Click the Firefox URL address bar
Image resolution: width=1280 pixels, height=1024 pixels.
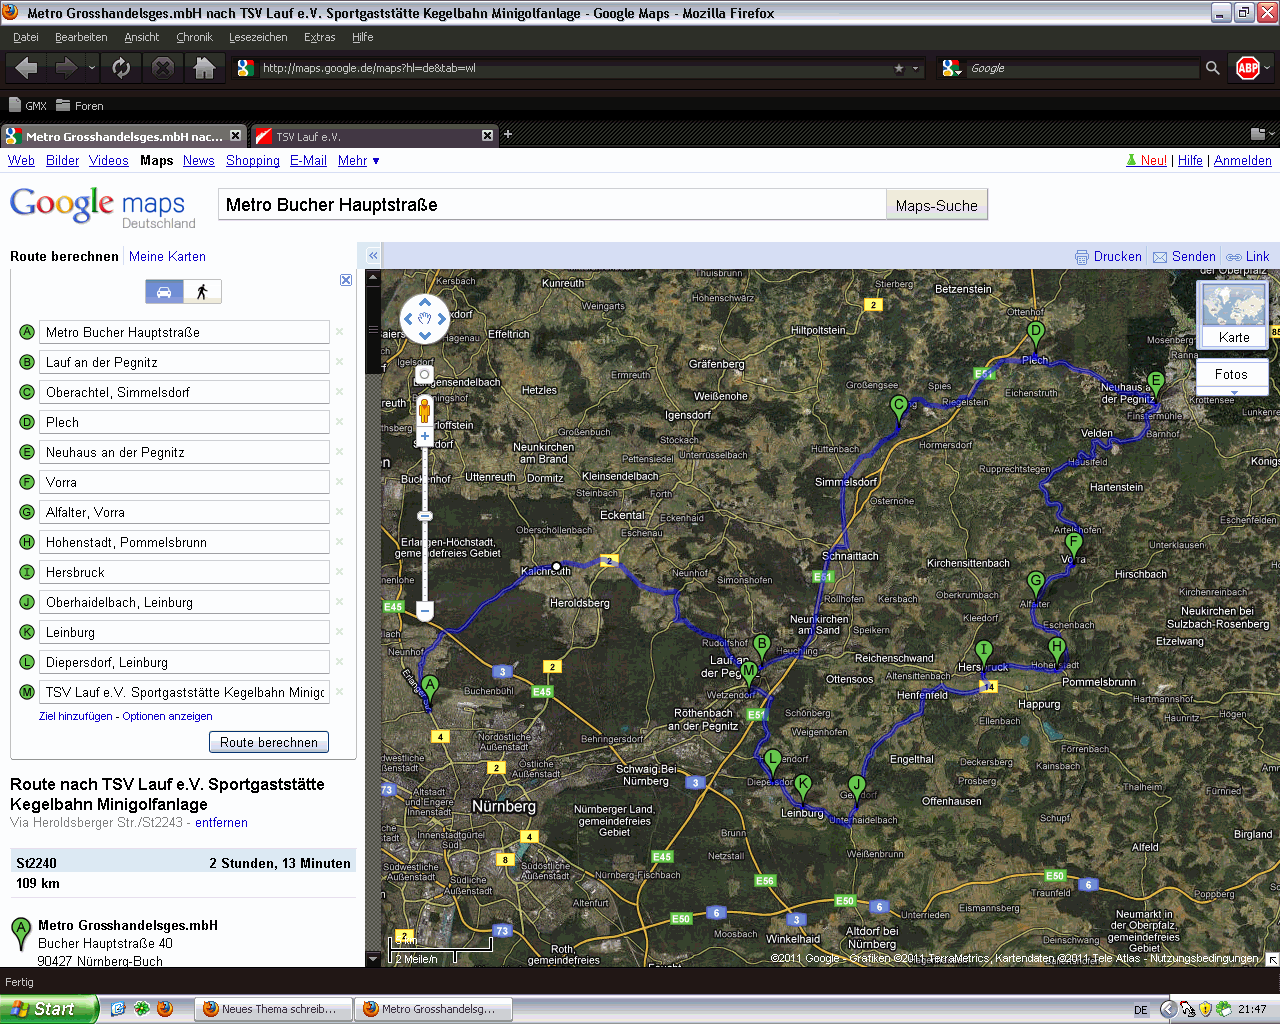click(x=575, y=68)
